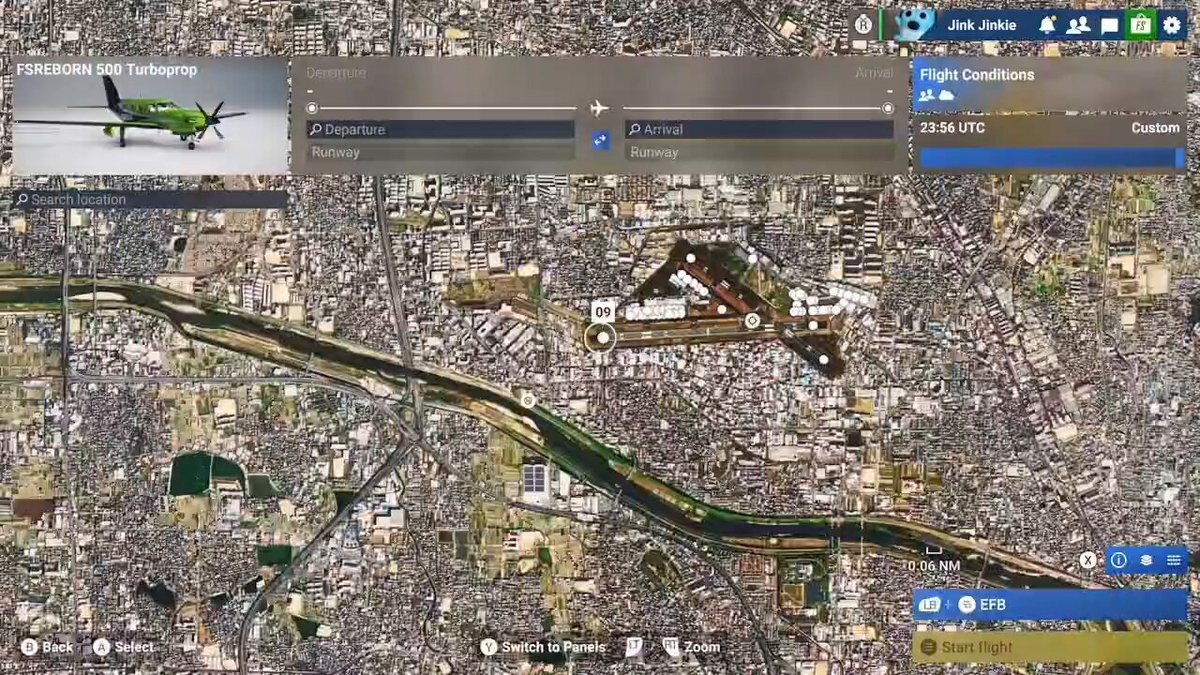
Task: Select the runway center waypoint marker
Action: tap(752, 321)
